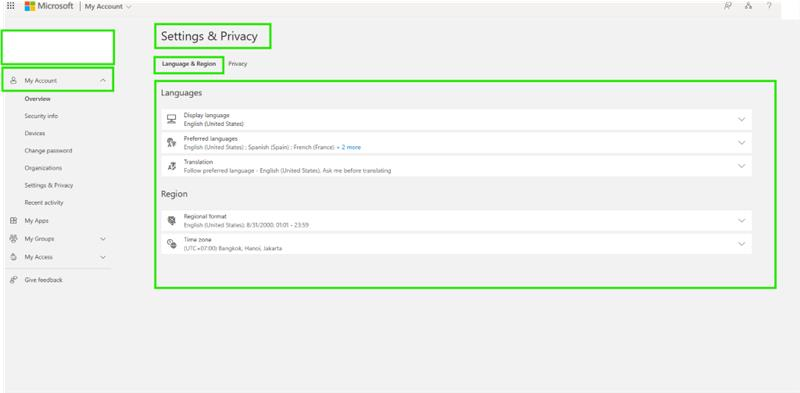Expand the Regional format row chevron
The width and height of the screenshot is (800, 393).
click(x=741, y=221)
